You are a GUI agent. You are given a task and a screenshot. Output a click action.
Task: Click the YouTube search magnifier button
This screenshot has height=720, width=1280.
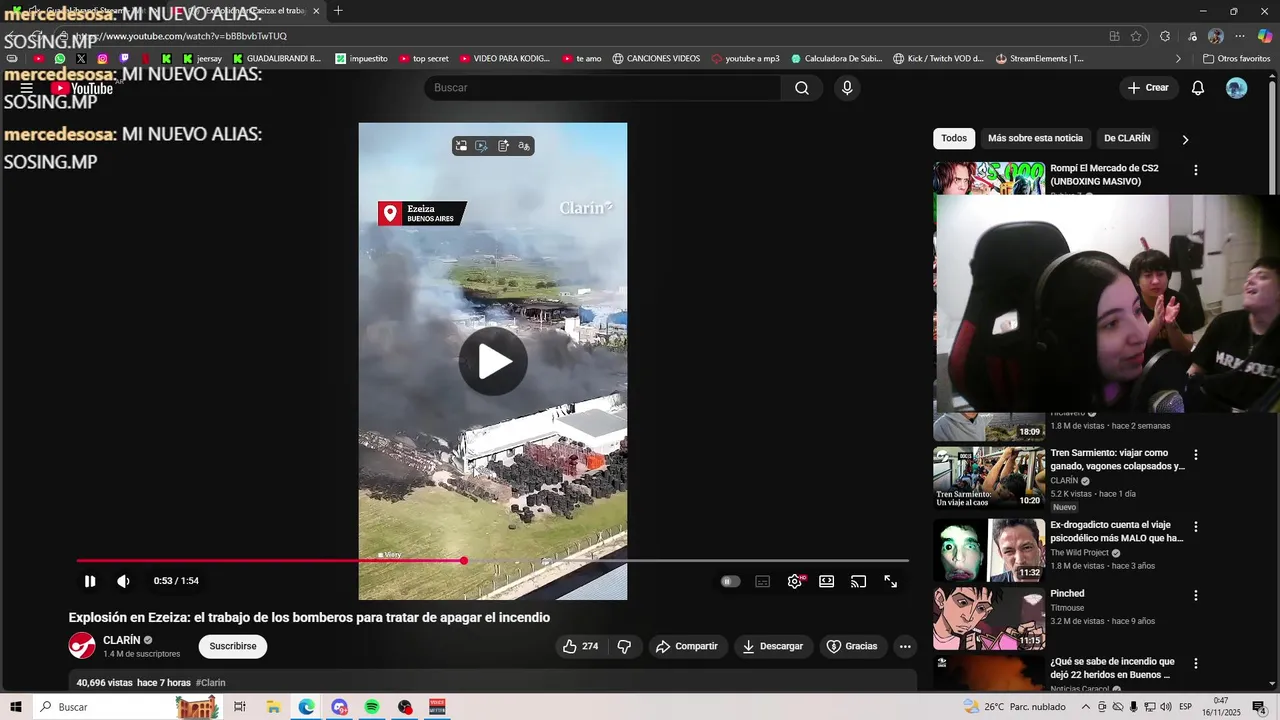pyautogui.click(x=802, y=88)
